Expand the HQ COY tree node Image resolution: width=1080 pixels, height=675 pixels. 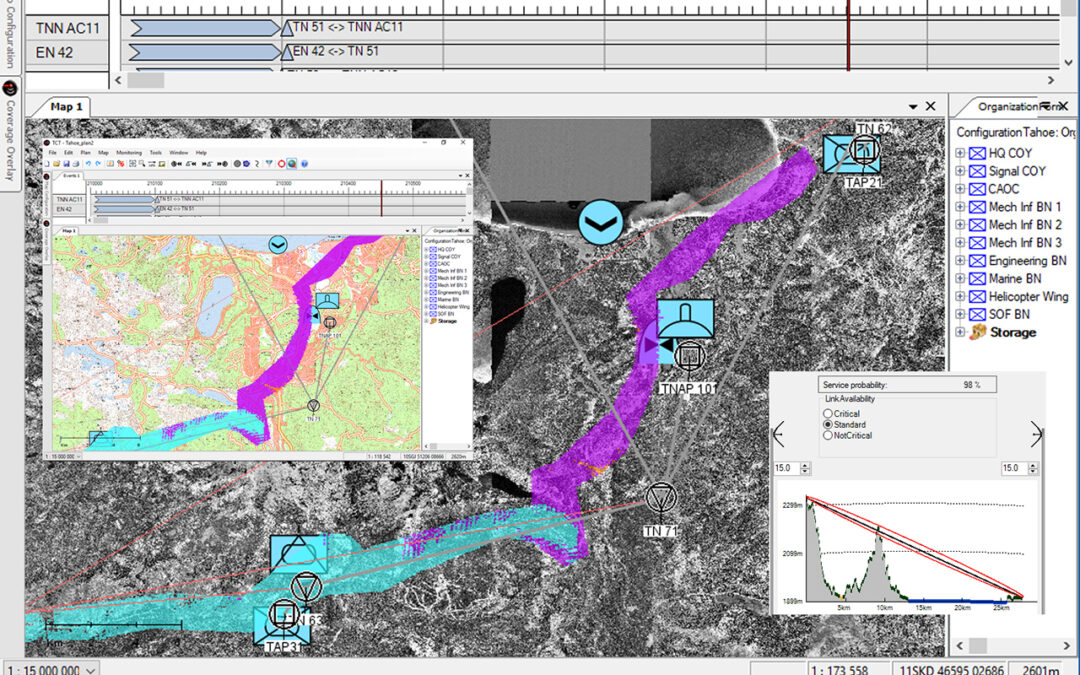[960, 153]
